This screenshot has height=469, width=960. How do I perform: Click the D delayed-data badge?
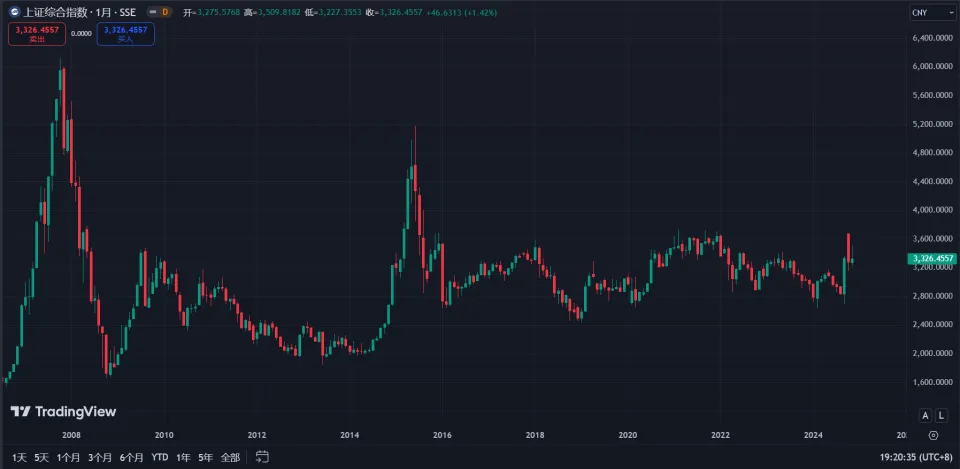[164, 12]
